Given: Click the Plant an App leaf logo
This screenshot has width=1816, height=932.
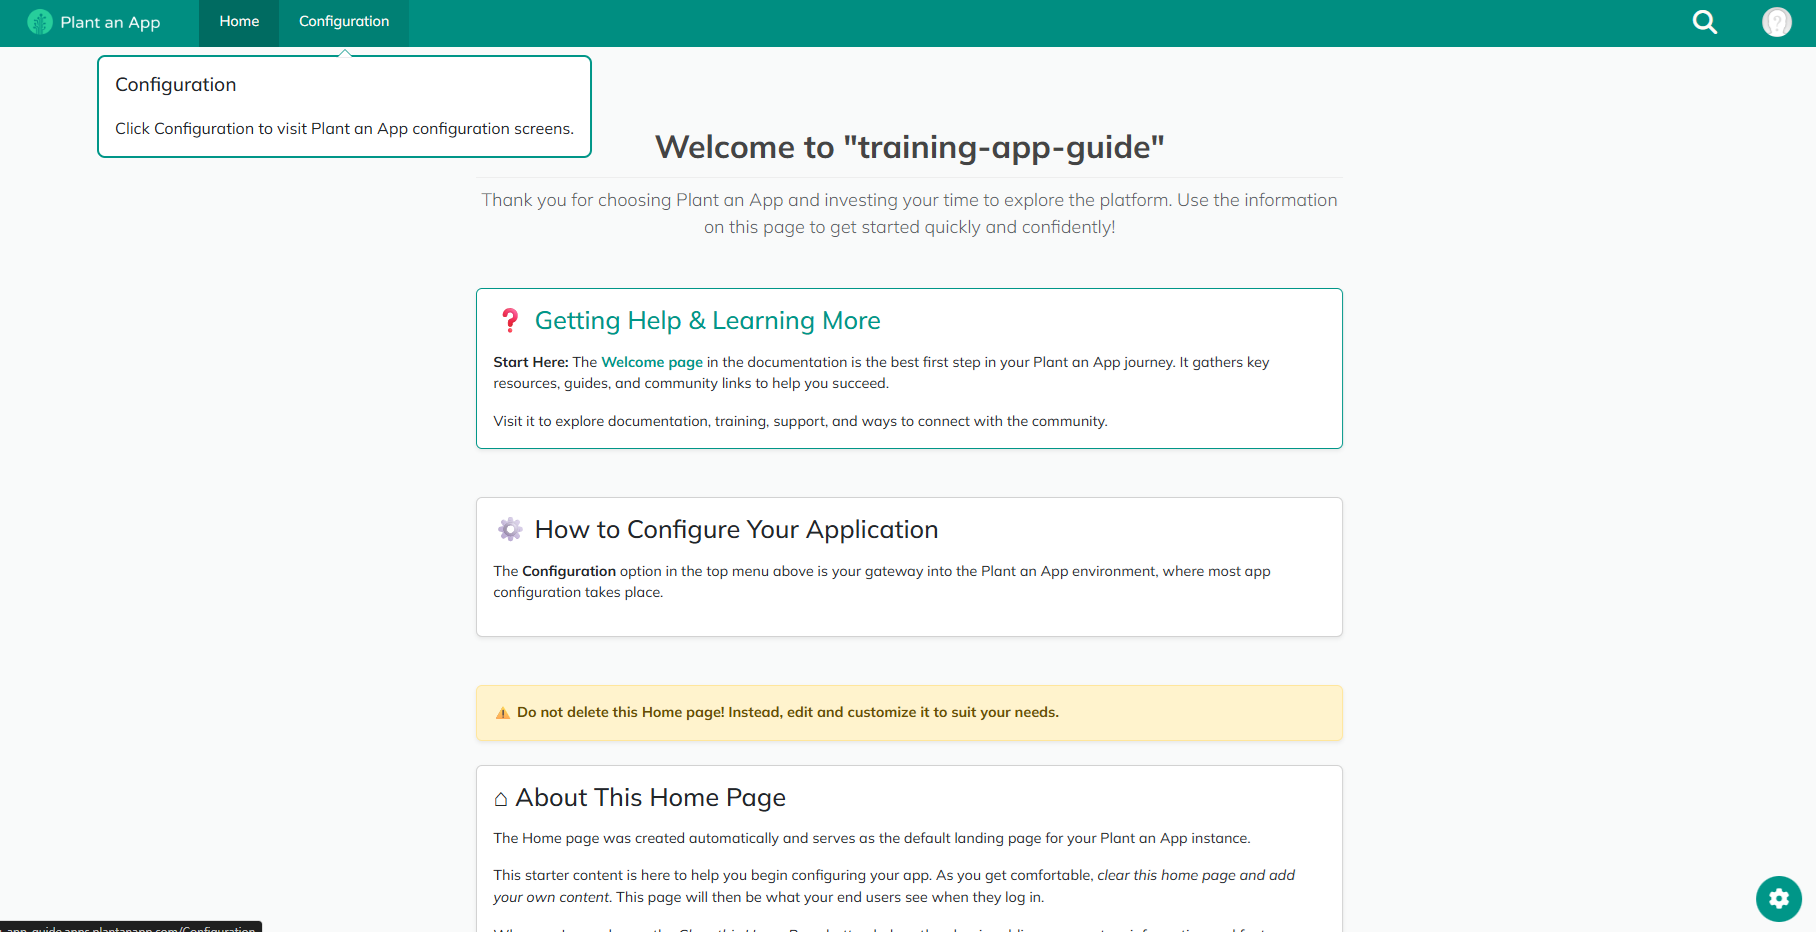Looking at the screenshot, I should pos(40,21).
